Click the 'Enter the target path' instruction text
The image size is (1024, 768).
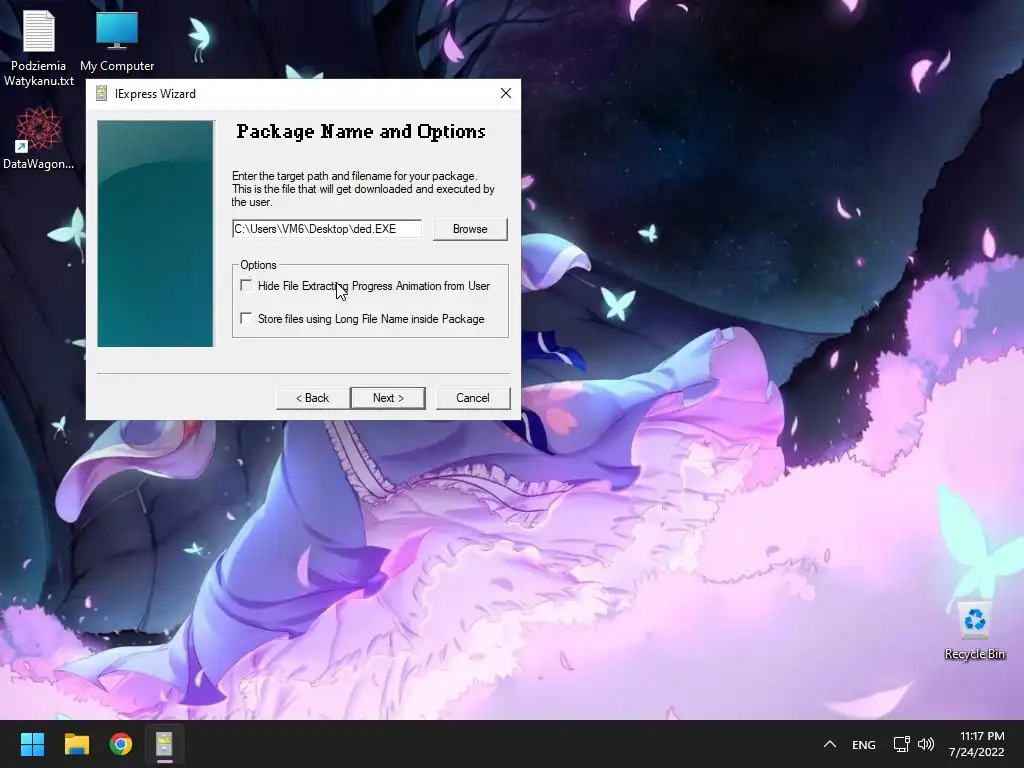pos(363,189)
